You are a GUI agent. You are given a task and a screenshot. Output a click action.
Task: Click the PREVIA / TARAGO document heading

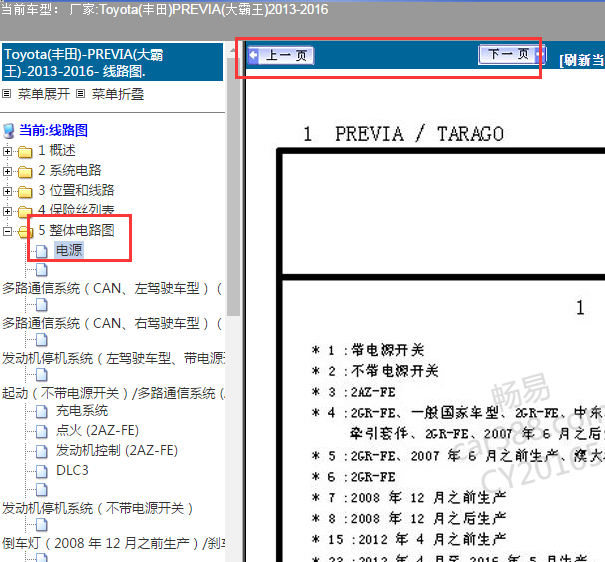coord(419,134)
